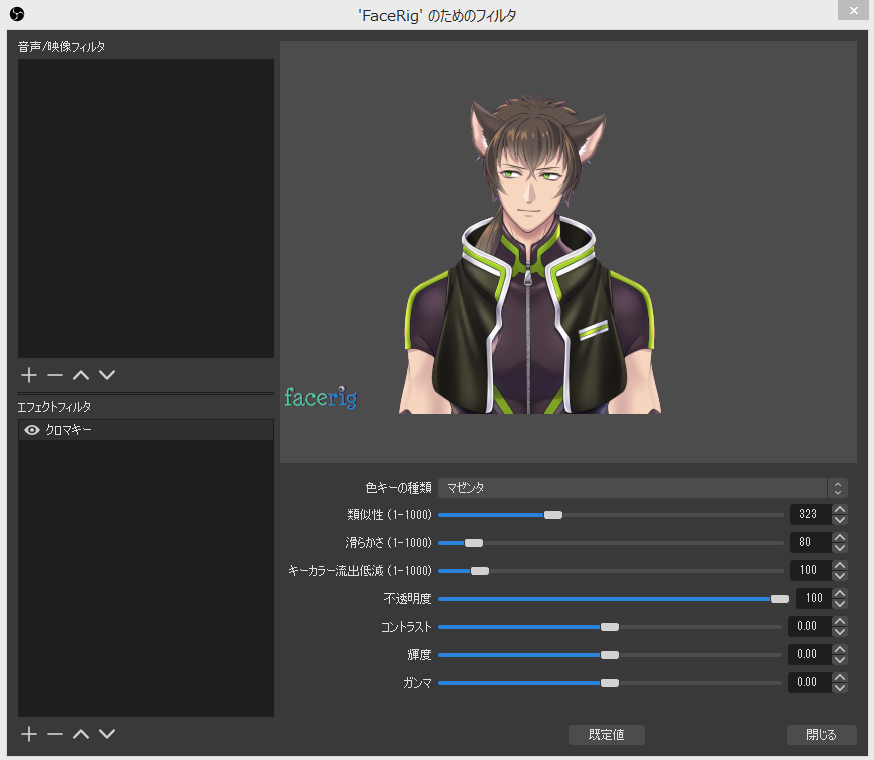The height and width of the screenshot is (760, 874).
Task: Click the 類似性 slider handle
Action: [553, 515]
